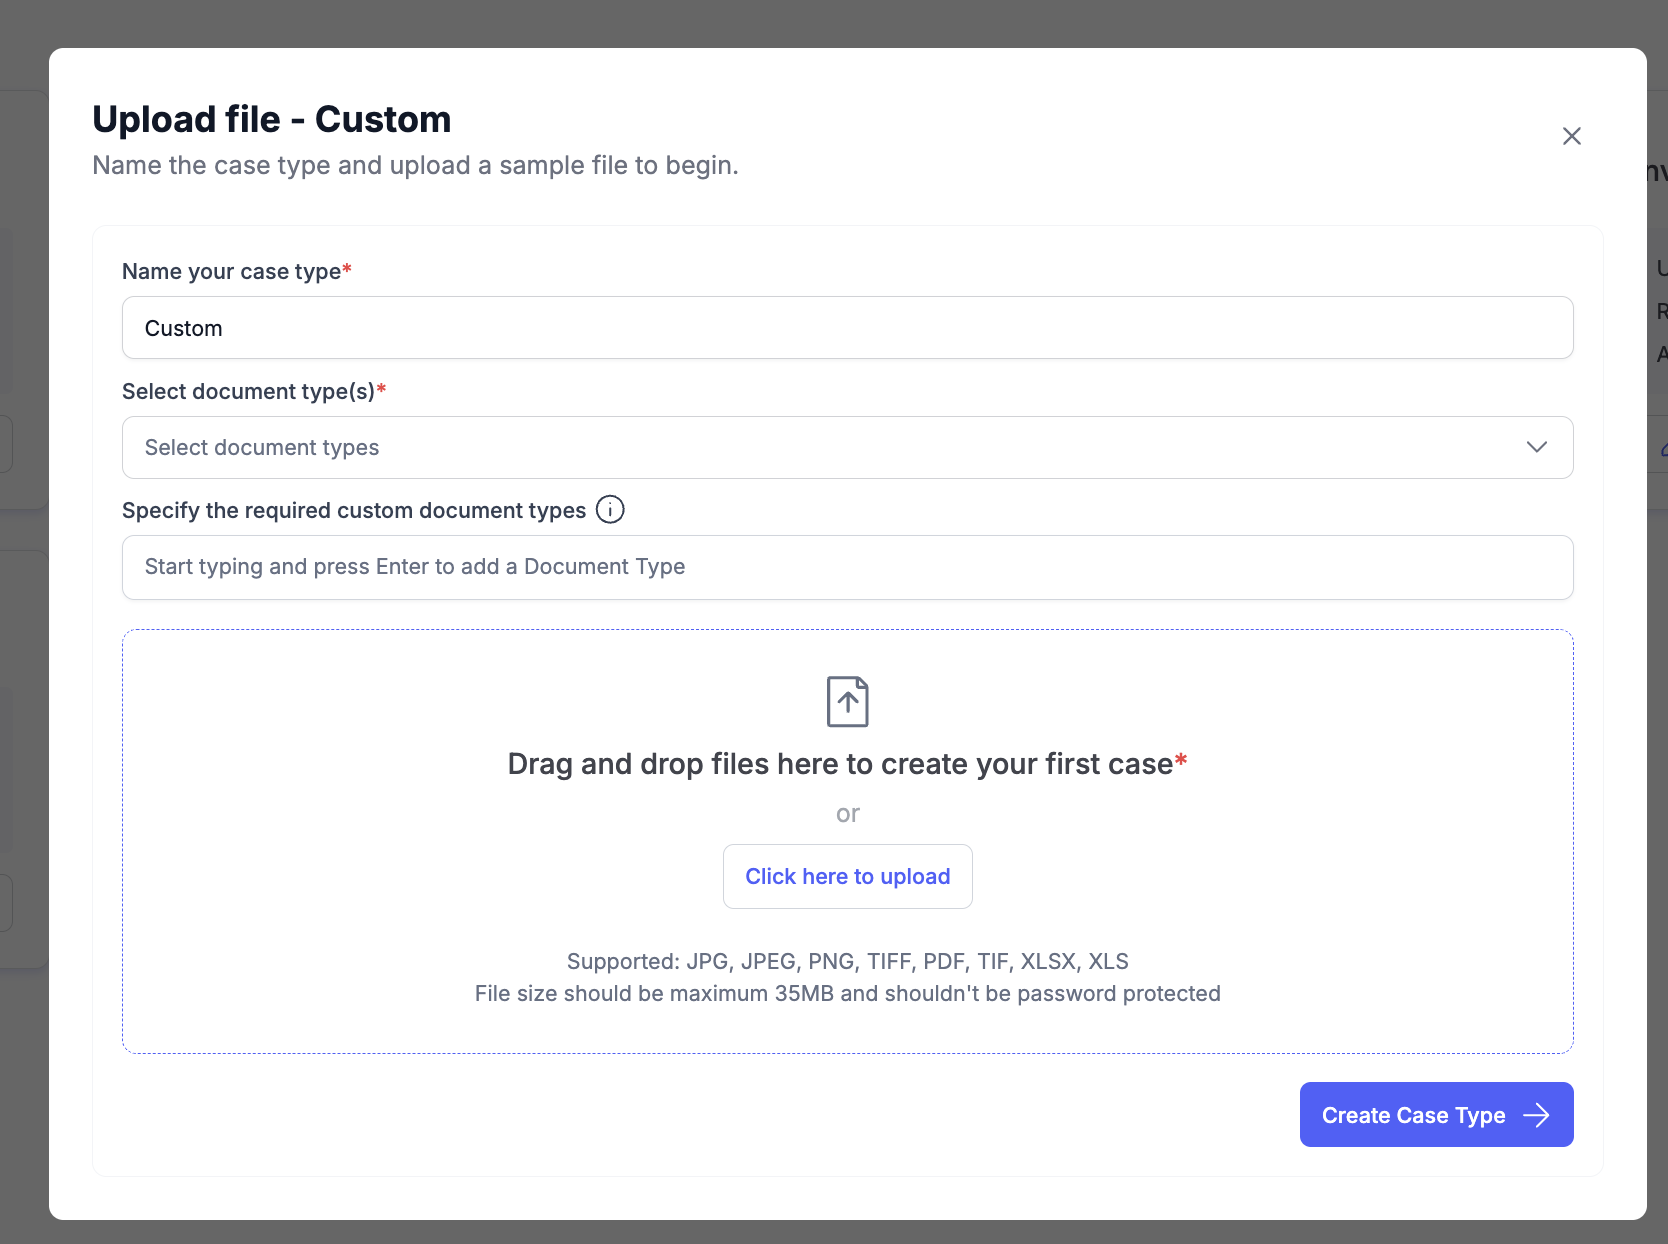This screenshot has width=1668, height=1244.
Task: Click the 'Drag and drop files here' heading
Action: coord(840,764)
